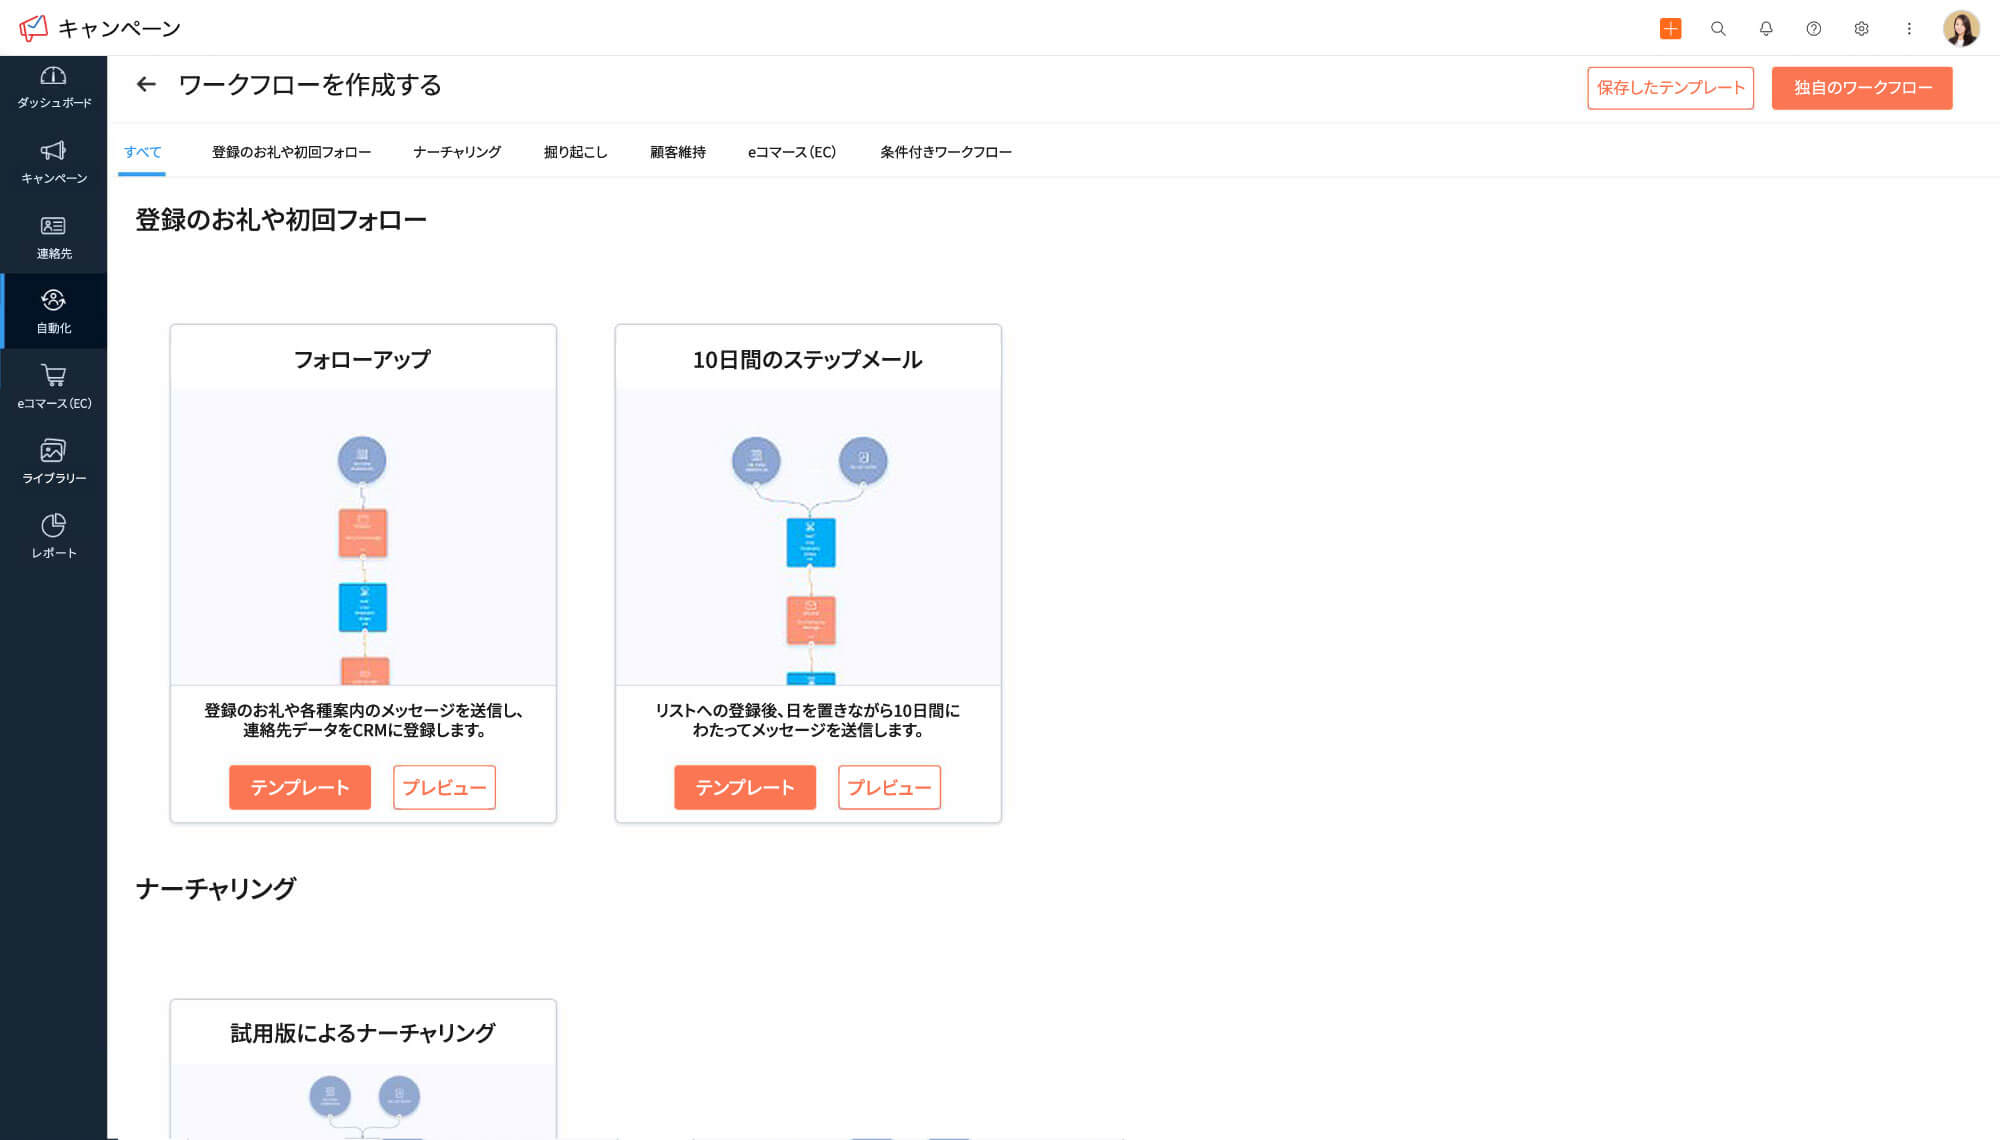Viewport: 2000px width, 1140px height.
Task: Select the すべて tab
Action: tap(142, 152)
